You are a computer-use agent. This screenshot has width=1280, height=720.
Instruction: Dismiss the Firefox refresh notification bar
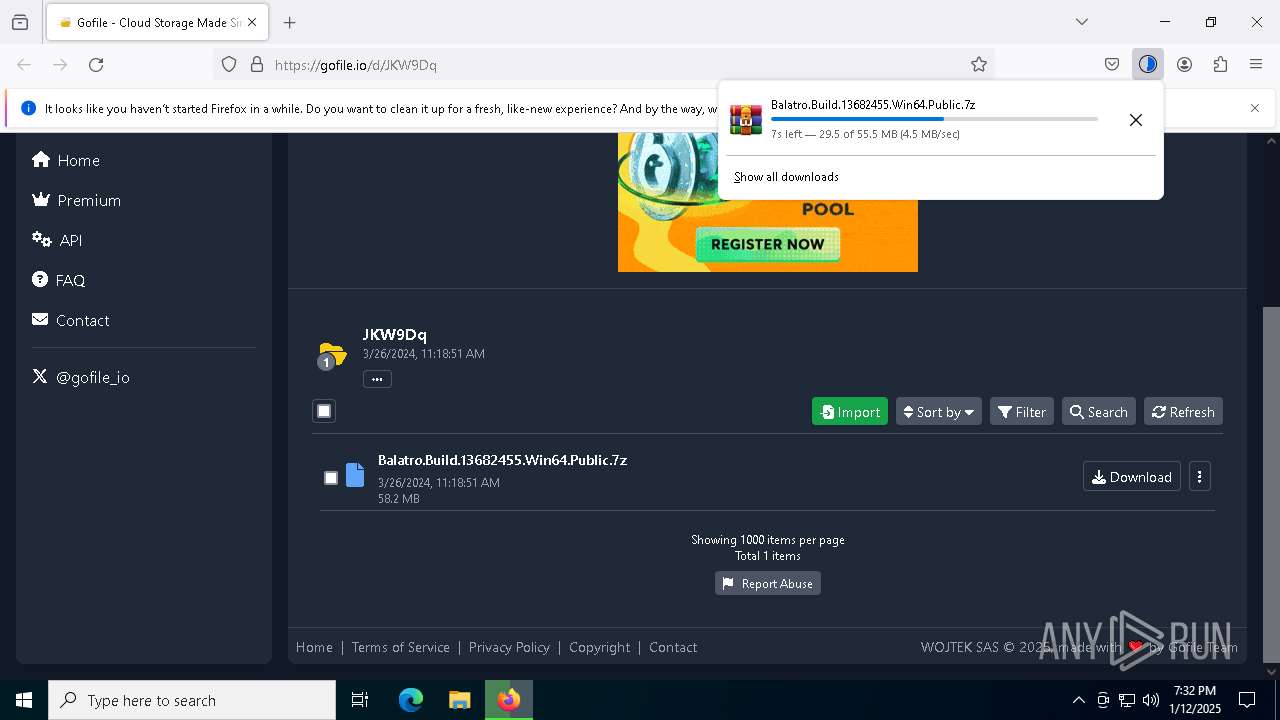[x=1255, y=108]
